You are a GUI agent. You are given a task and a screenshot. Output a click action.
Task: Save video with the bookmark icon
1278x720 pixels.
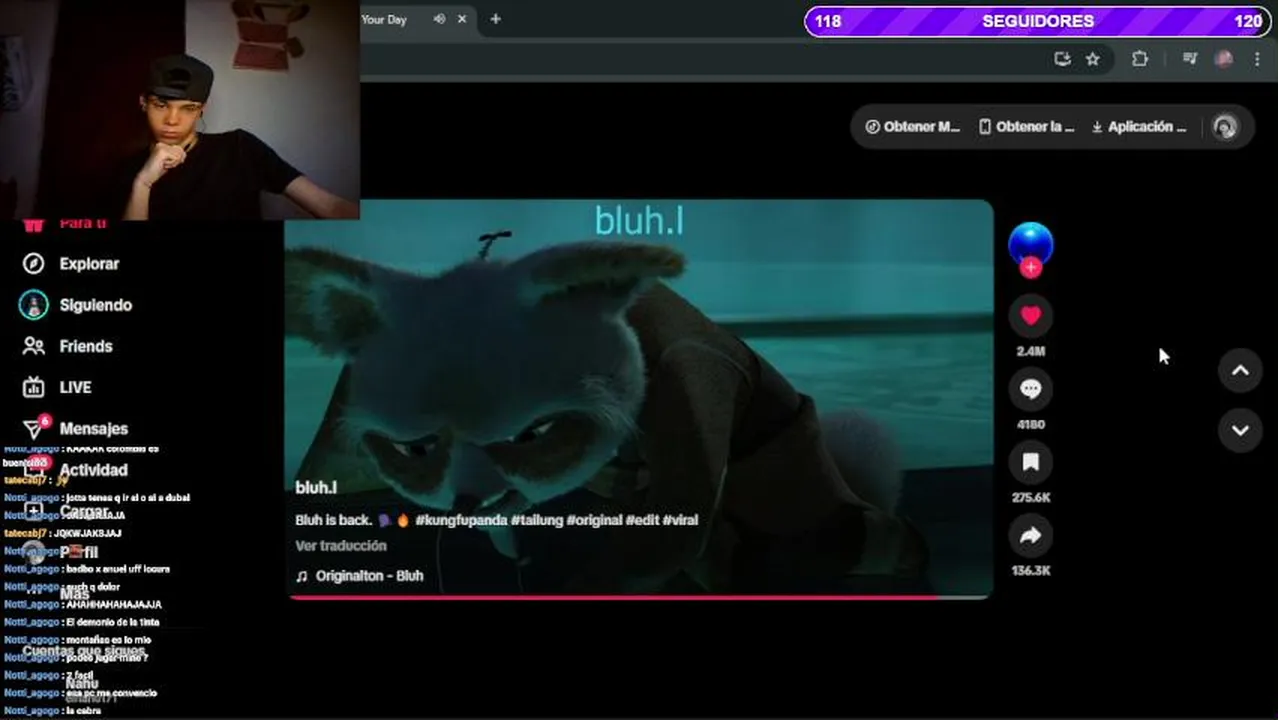[x=1031, y=462]
